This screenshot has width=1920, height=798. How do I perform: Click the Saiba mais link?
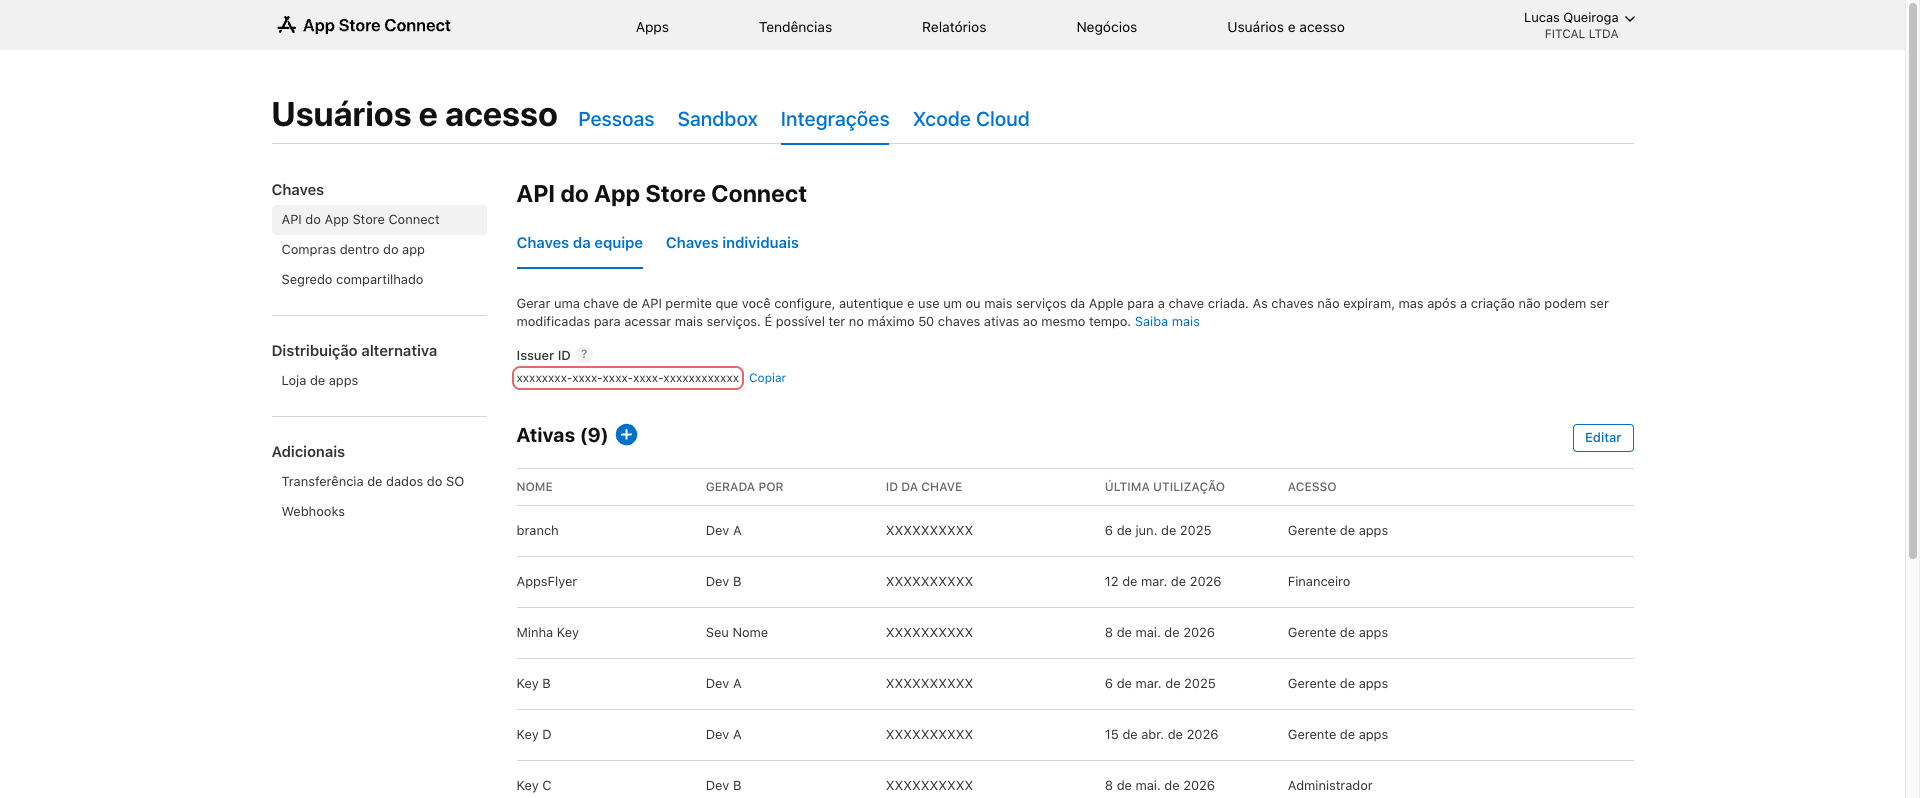[1167, 322]
